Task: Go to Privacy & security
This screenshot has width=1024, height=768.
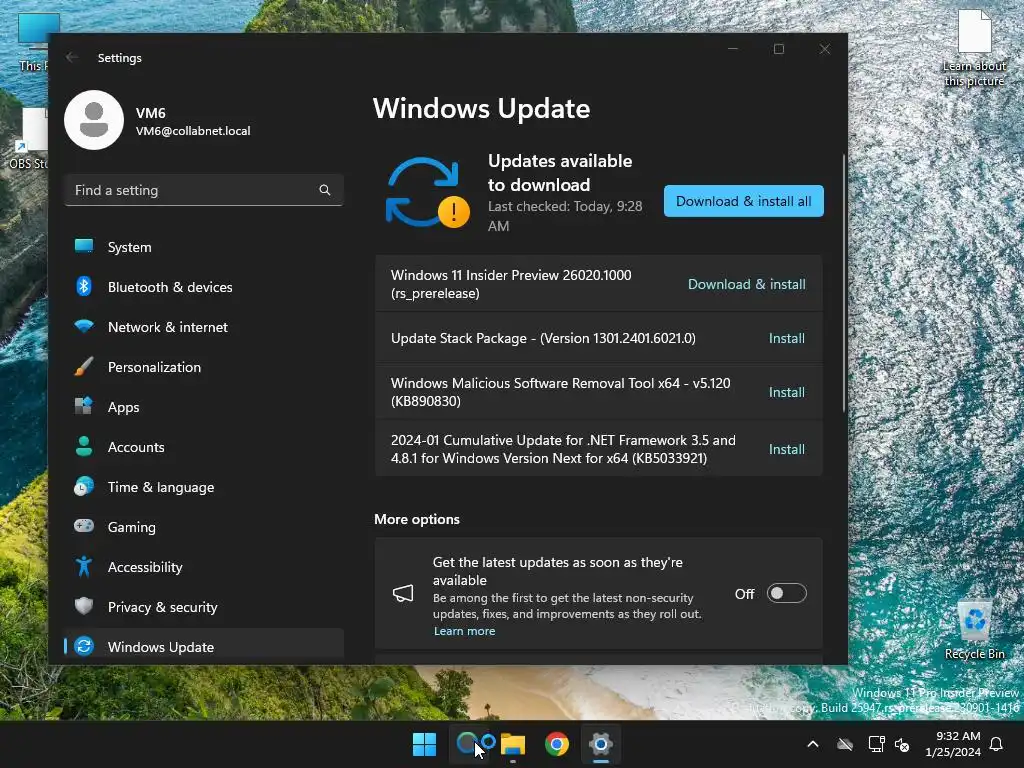Action: [204, 607]
